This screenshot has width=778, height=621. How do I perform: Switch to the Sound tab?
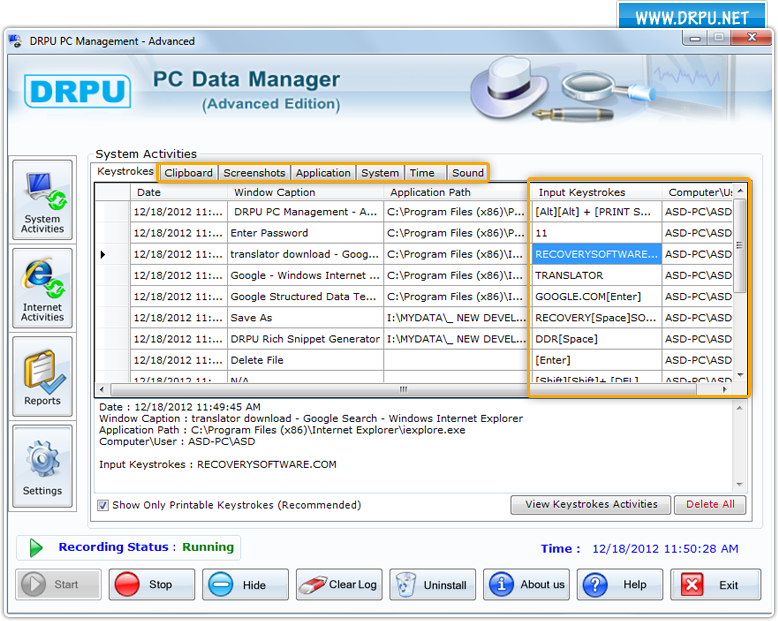coord(467,173)
